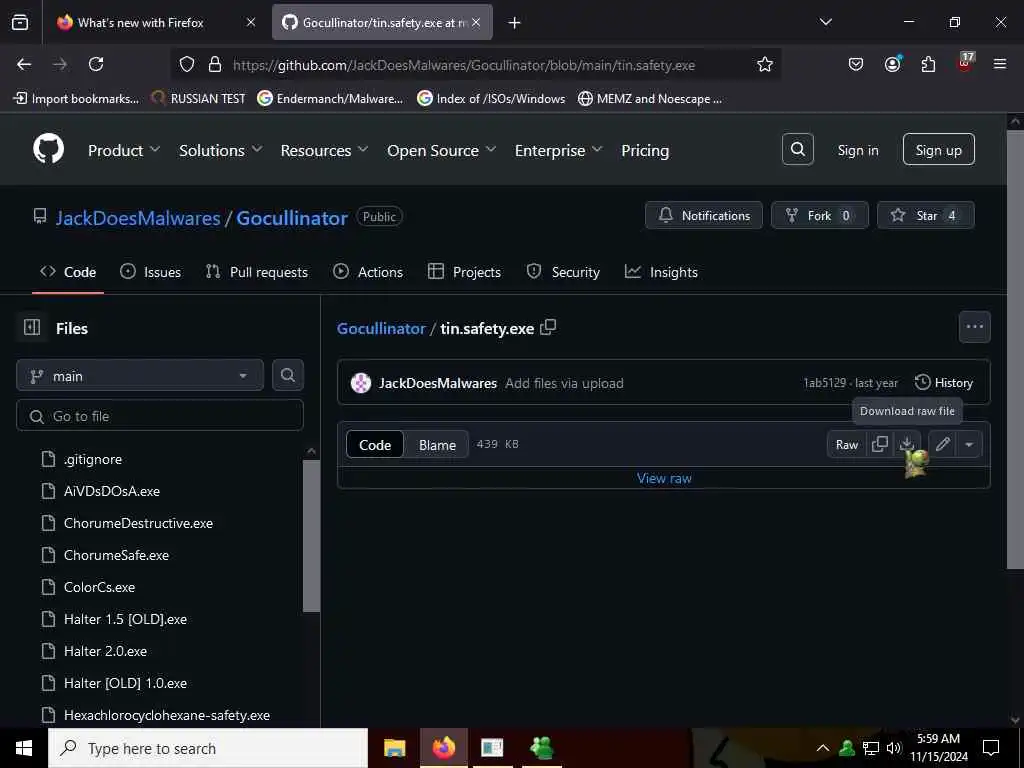Open the volume speaker tray icon
This screenshot has height=768, width=1024.
893,748
